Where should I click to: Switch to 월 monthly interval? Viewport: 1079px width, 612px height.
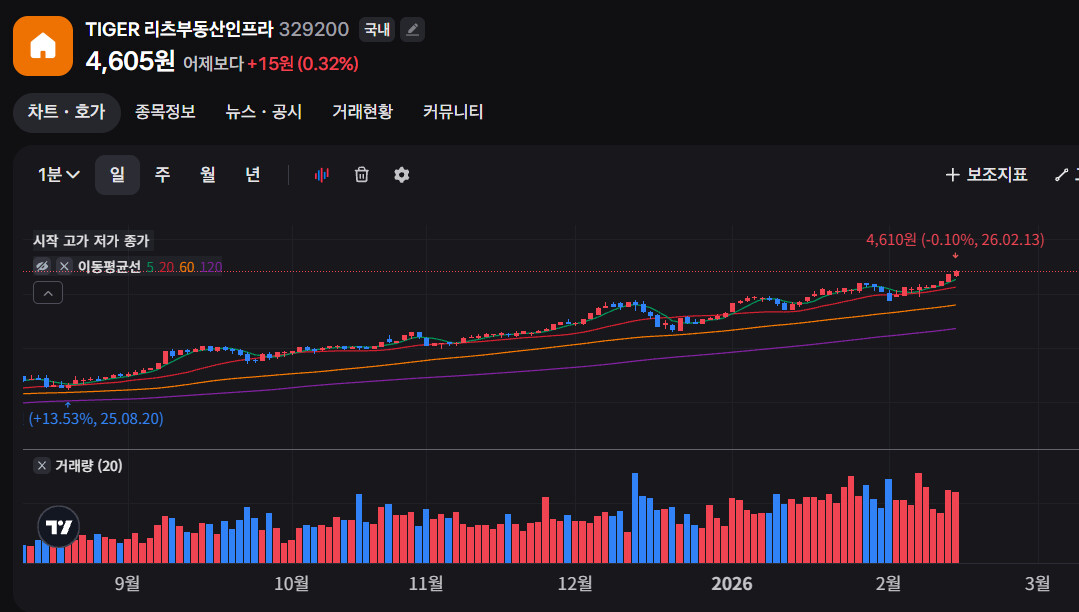[x=207, y=175]
